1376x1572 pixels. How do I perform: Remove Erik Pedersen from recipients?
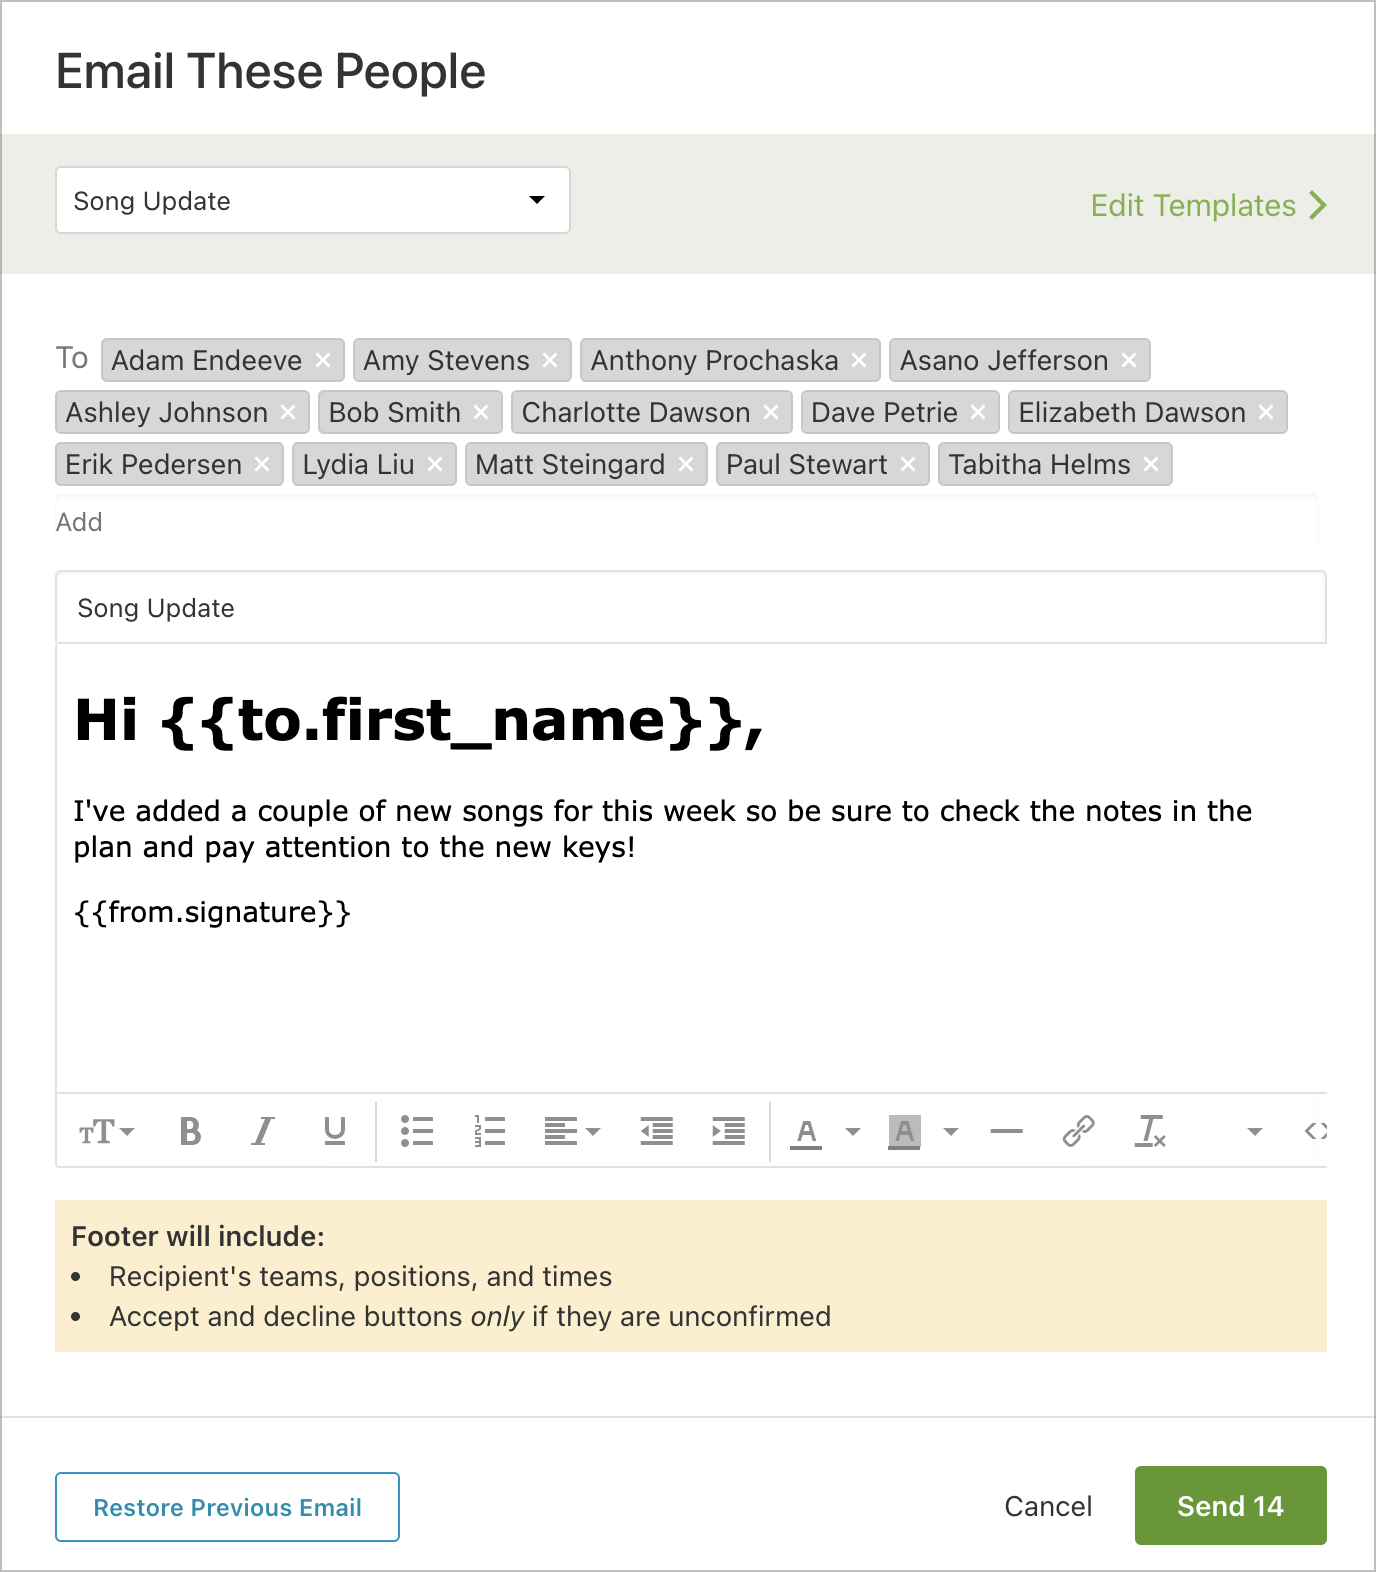(262, 464)
